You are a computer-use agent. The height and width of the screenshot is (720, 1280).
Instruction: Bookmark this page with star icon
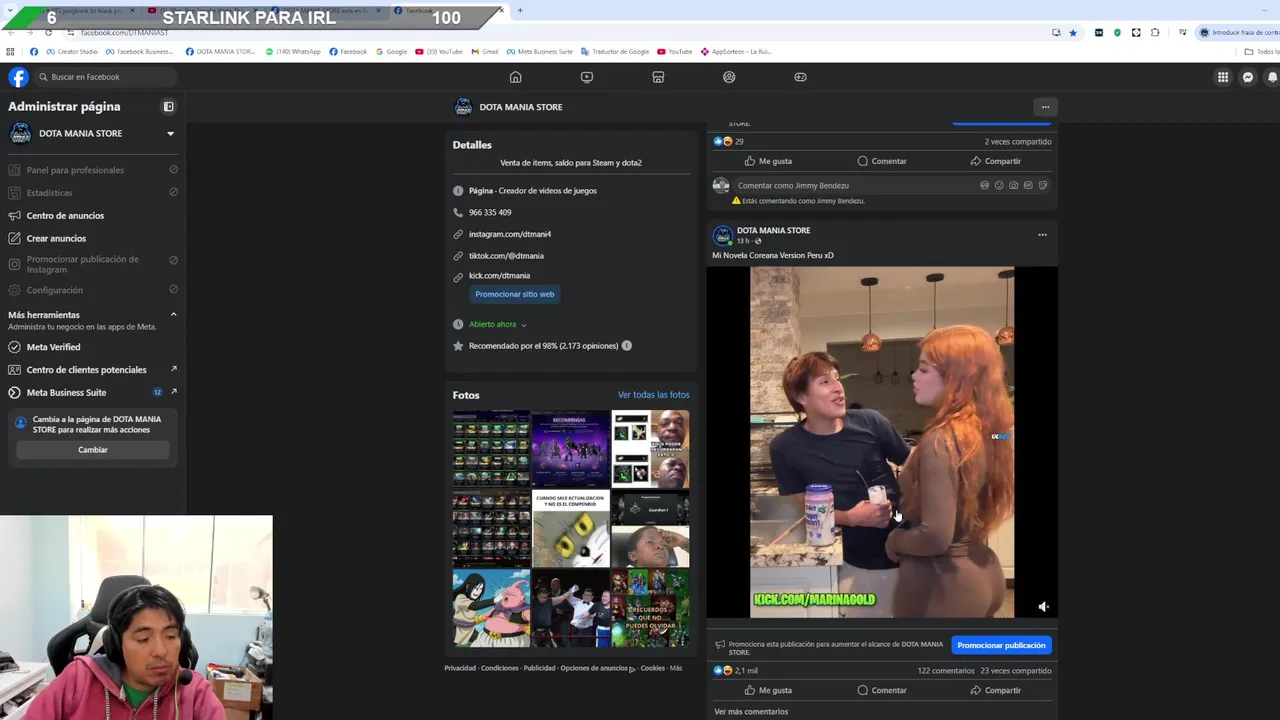[x=1073, y=32]
